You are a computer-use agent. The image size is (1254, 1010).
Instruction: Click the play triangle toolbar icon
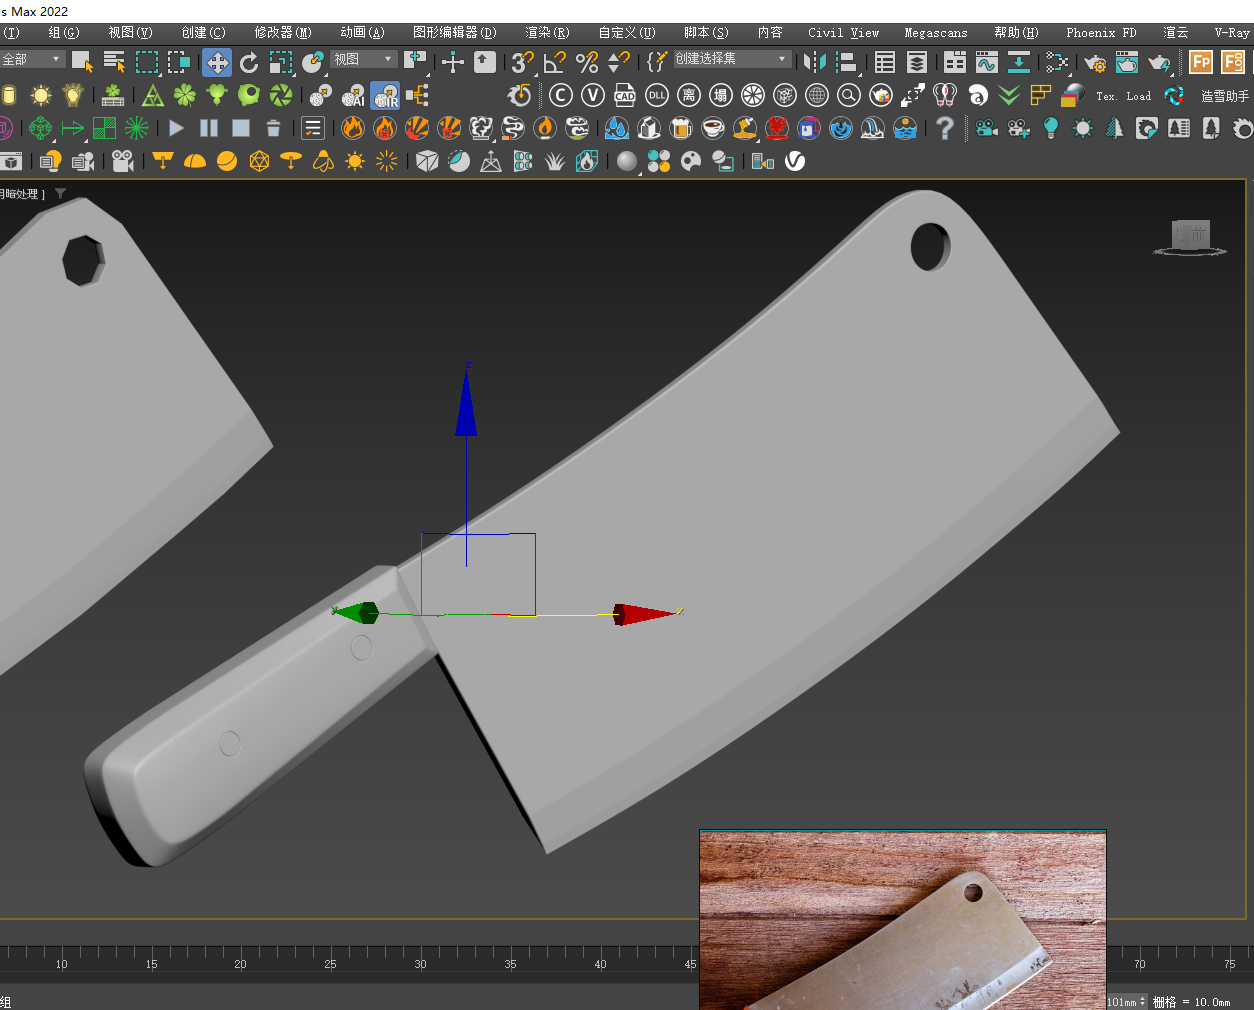[x=177, y=128]
